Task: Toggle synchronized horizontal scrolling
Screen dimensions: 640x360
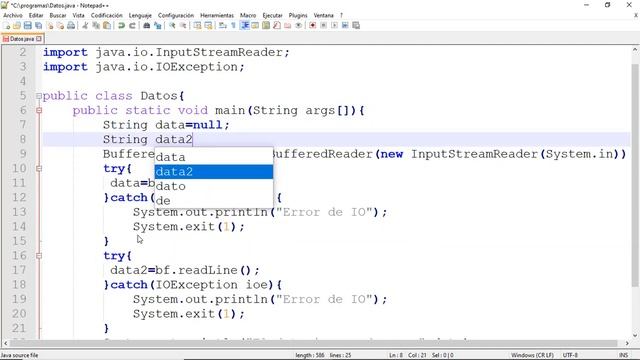Action: (x=208, y=25)
